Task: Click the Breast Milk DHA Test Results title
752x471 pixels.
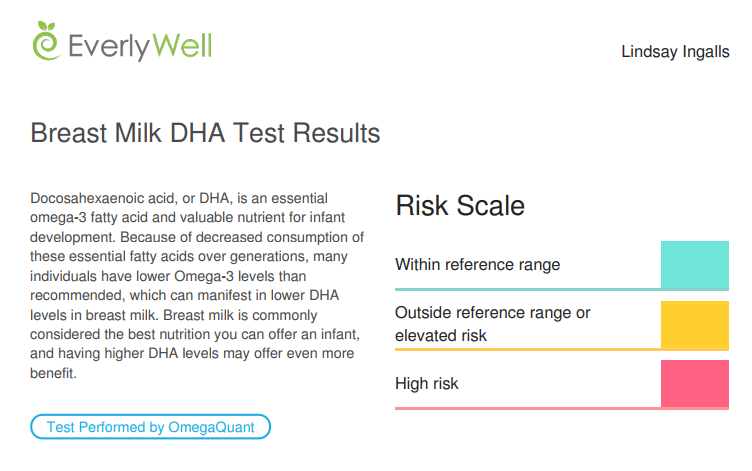Action: point(205,133)
